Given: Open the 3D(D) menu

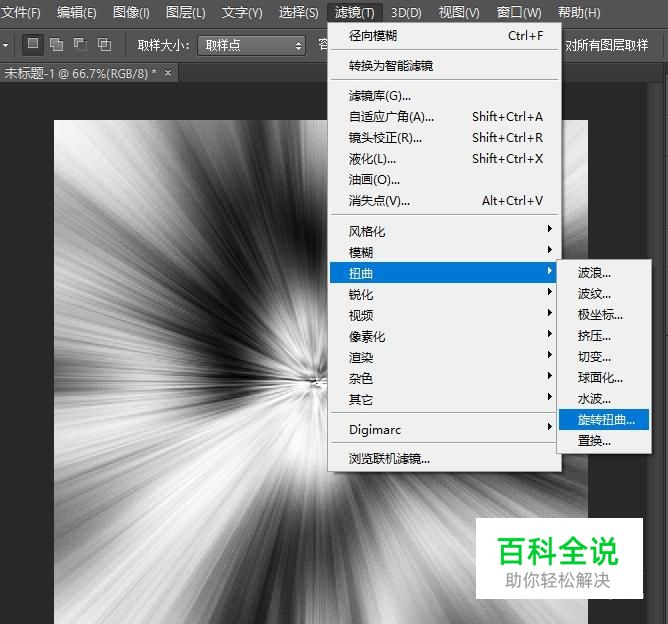Looking at the screenshot, I should 406,12.
